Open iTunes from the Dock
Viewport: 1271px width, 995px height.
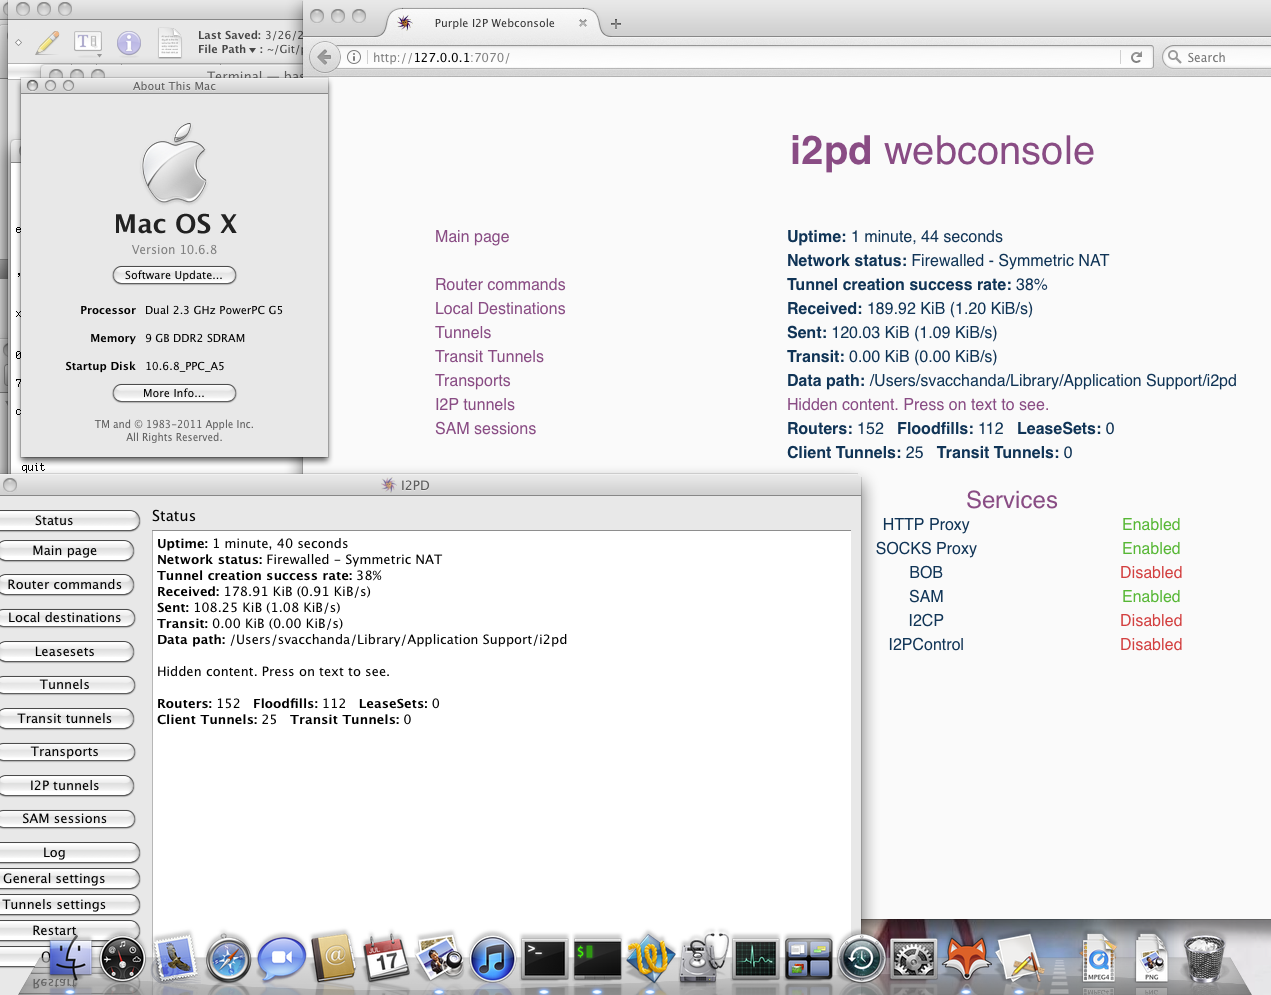click(492, 960)
